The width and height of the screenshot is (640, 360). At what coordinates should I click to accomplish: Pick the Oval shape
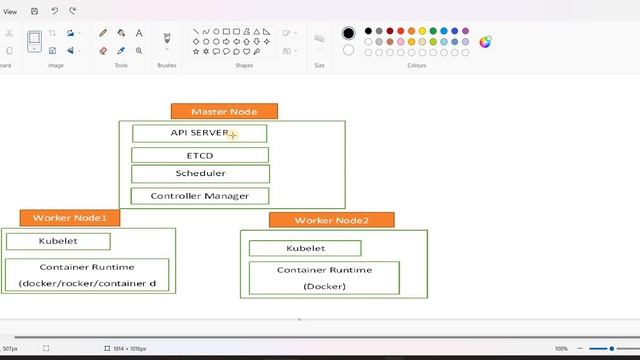tap(216, 31)
